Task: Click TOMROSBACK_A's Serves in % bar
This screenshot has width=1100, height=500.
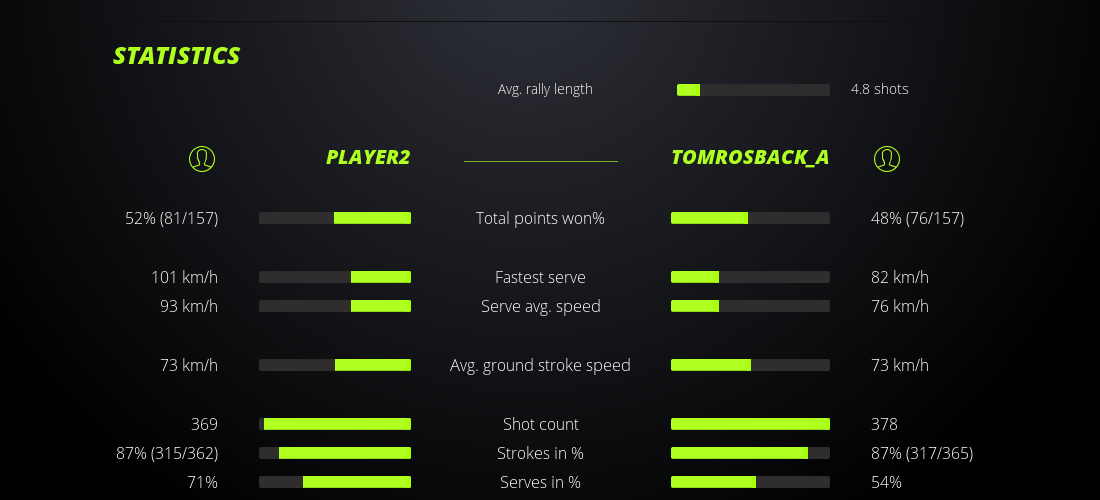Action: tap(750, 482)
